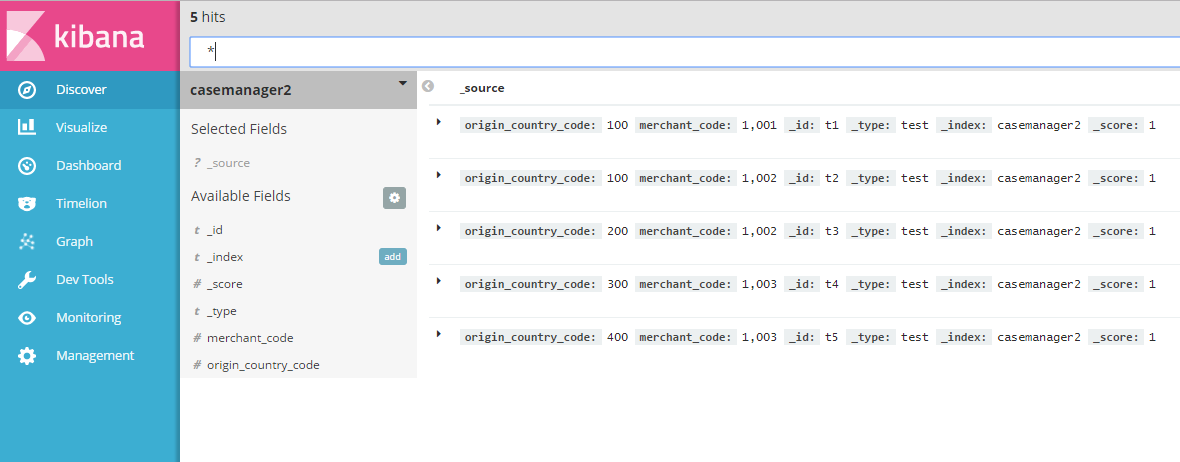This screenshot has width=1180, height=462.
Task: Click merchant_code value 1,002 in row t2
Action: click(759, 178)
